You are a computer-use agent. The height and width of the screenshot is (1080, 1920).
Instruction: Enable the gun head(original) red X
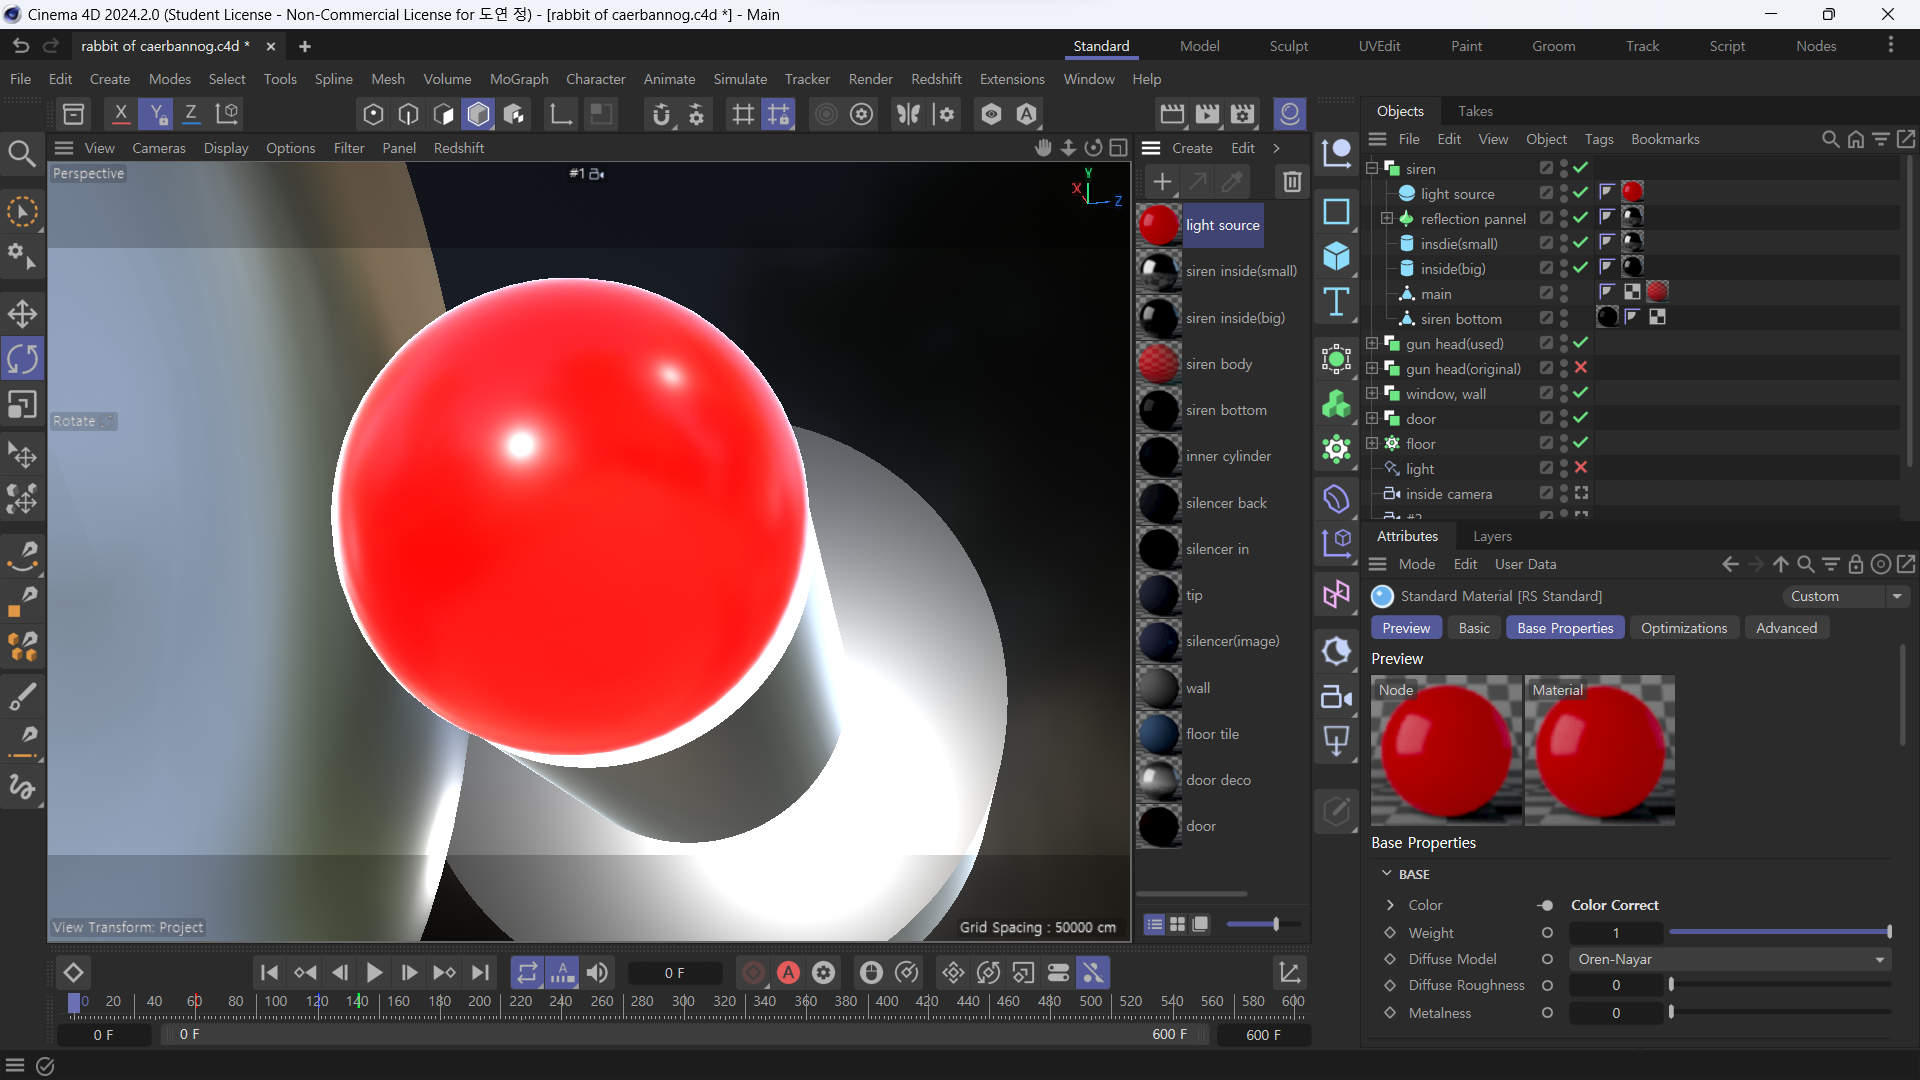coord(1581,368)
